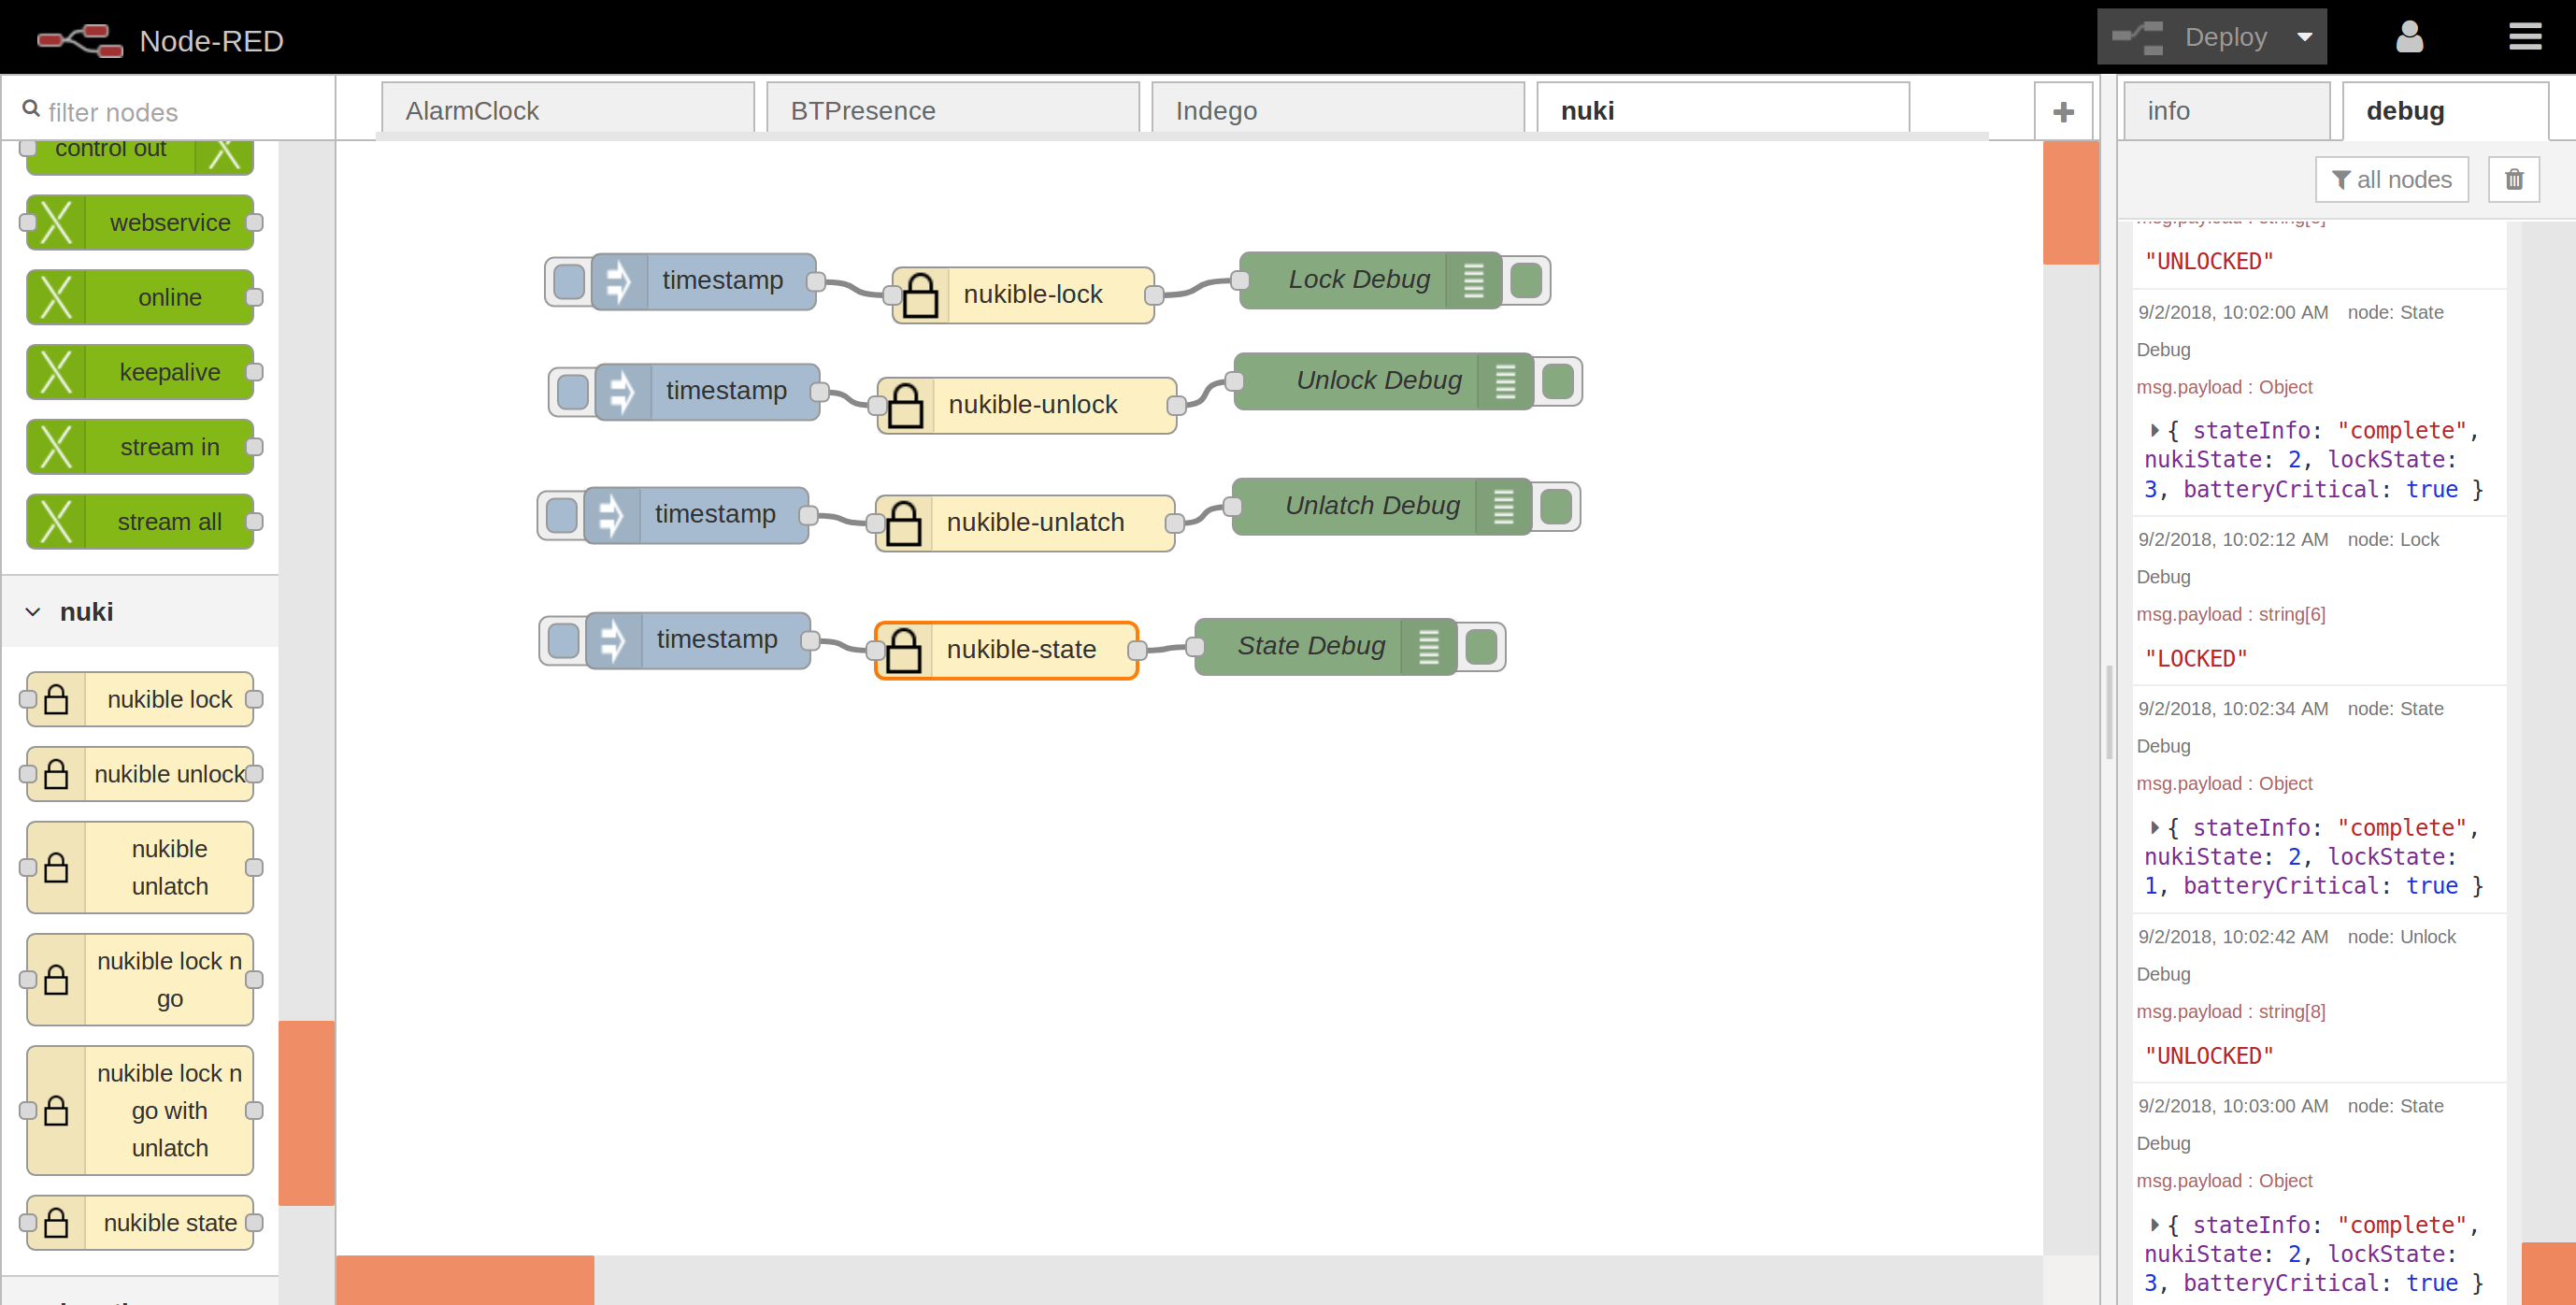Click lock icon on nukible-state node
Image resolution: width=2576 pixels, height=1305 pixels.
[904, 651]
